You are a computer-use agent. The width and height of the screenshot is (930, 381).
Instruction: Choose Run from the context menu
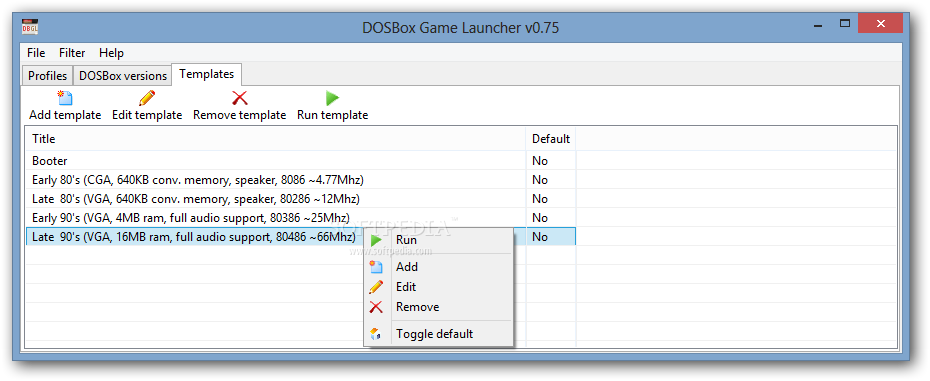click(x=438, y=240)
